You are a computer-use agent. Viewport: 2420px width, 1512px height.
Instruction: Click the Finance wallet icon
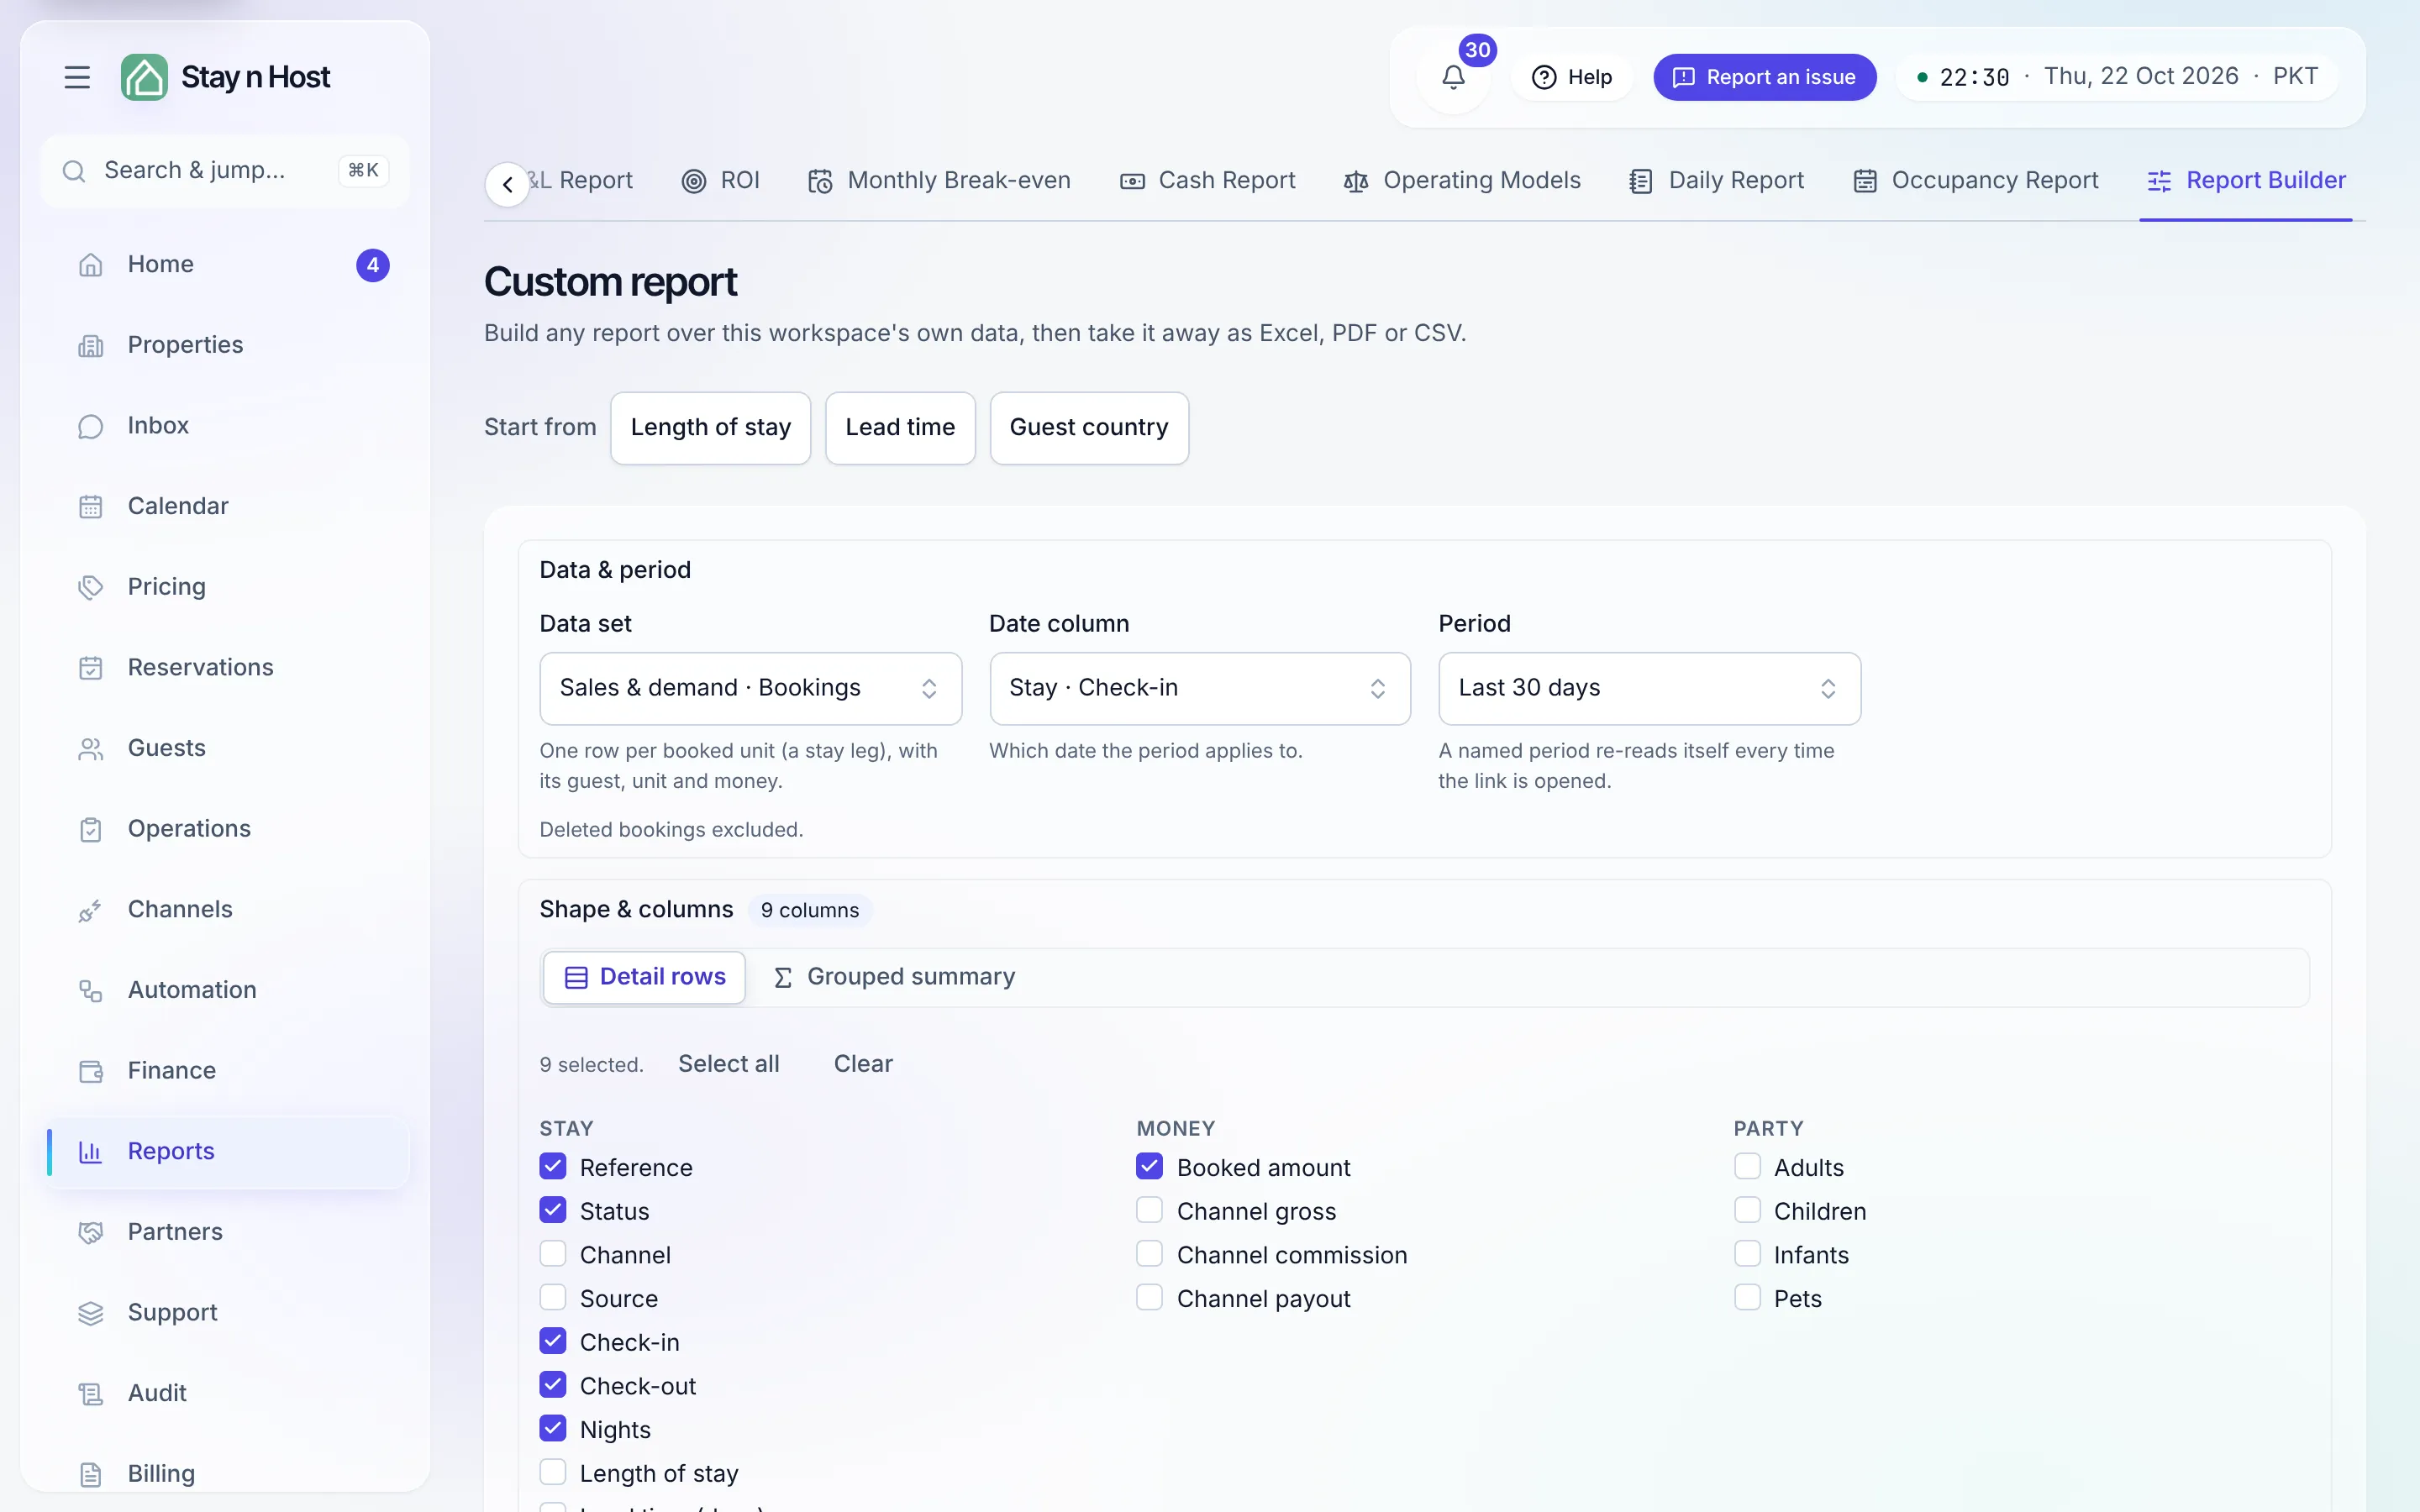[x=91, y=1072]
